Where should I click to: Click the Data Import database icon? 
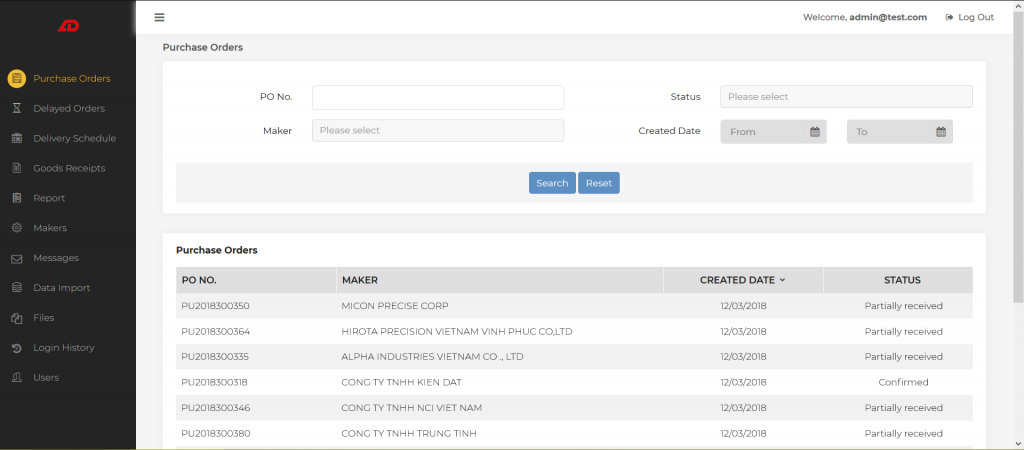point(16,288)
